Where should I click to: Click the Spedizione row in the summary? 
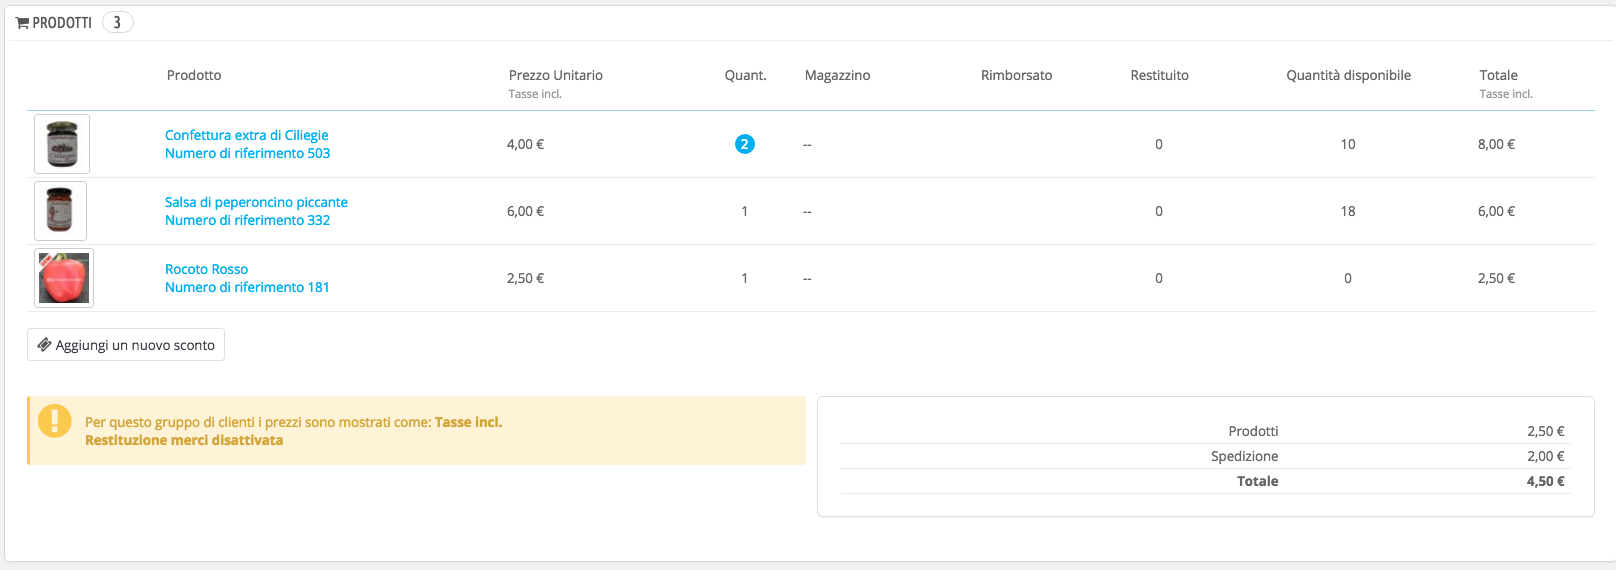click(1244, 456)
